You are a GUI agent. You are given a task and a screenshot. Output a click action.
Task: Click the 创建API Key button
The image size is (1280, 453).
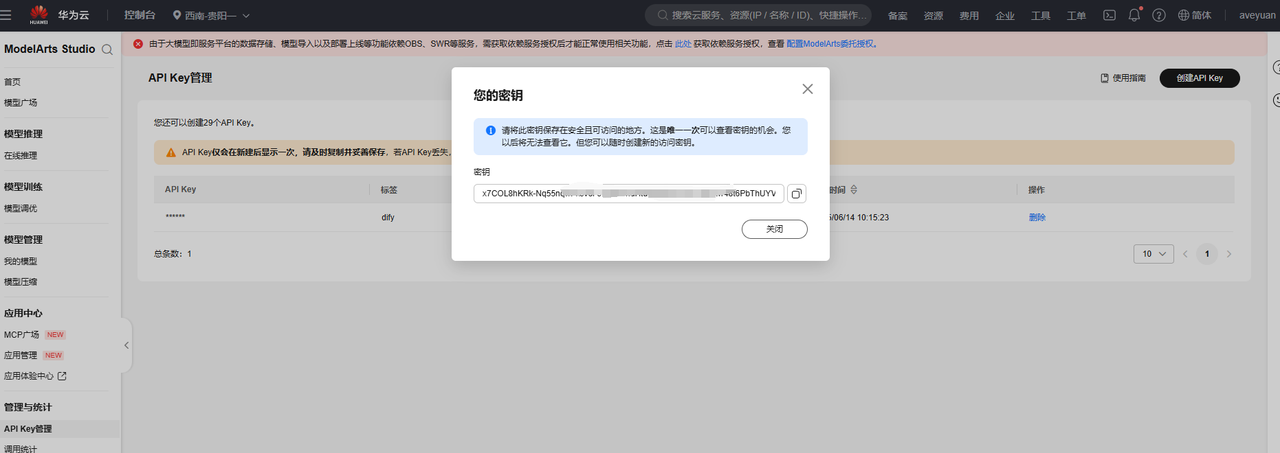(x=1199, y=78)
